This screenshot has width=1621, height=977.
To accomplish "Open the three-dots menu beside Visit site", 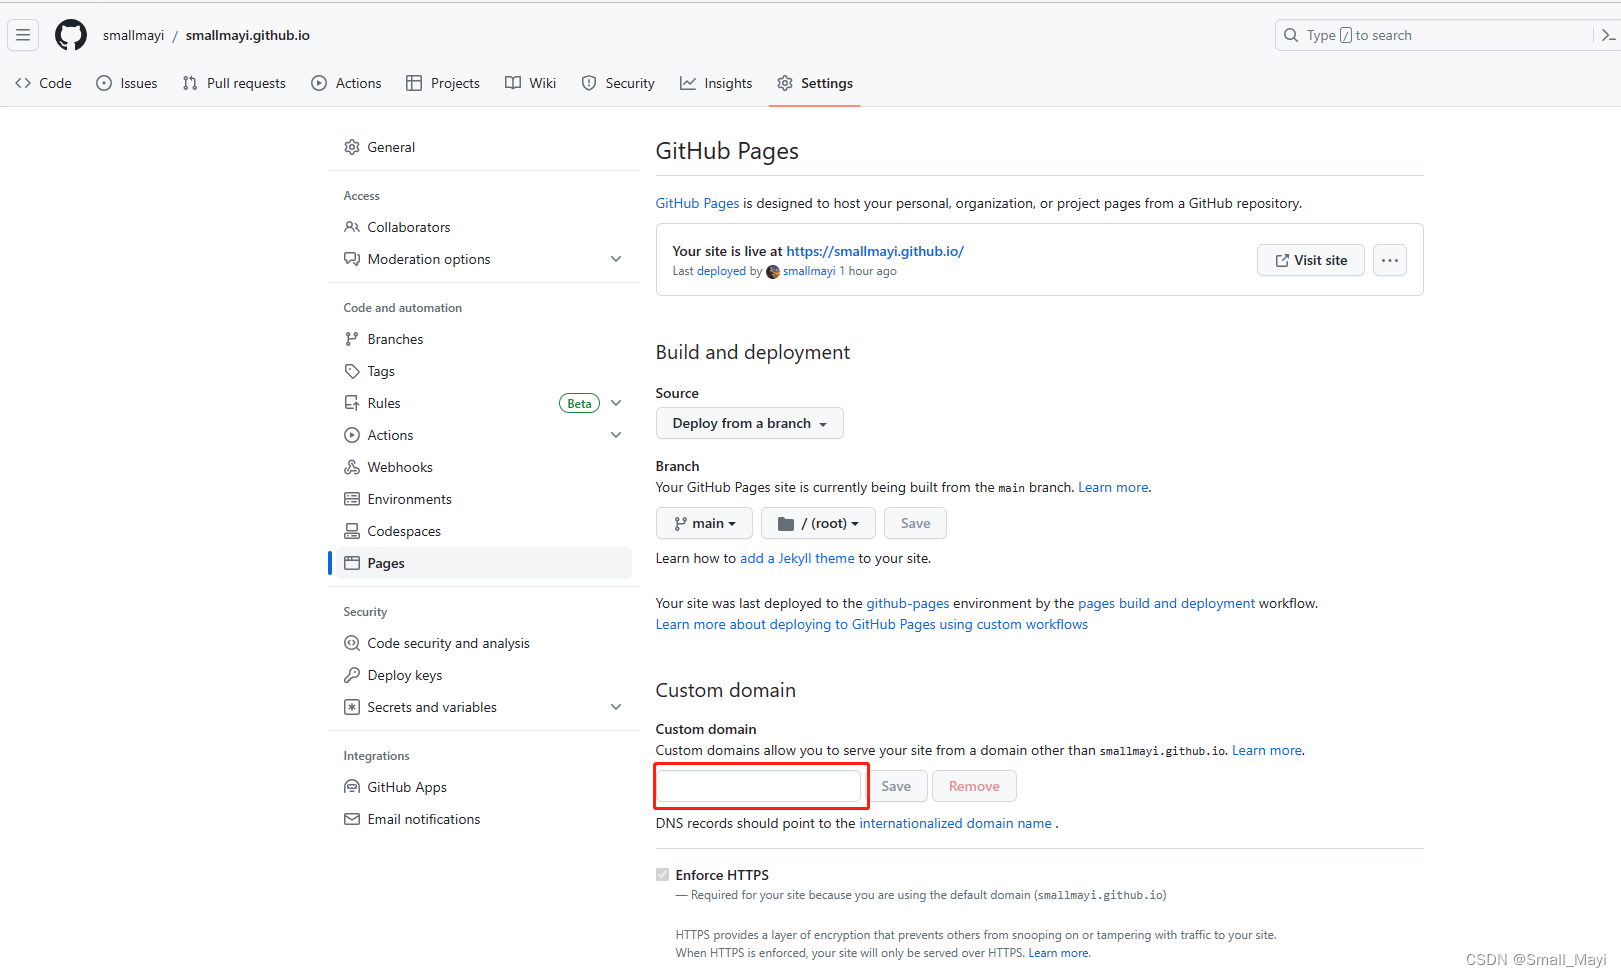I will click(1390, 260).
